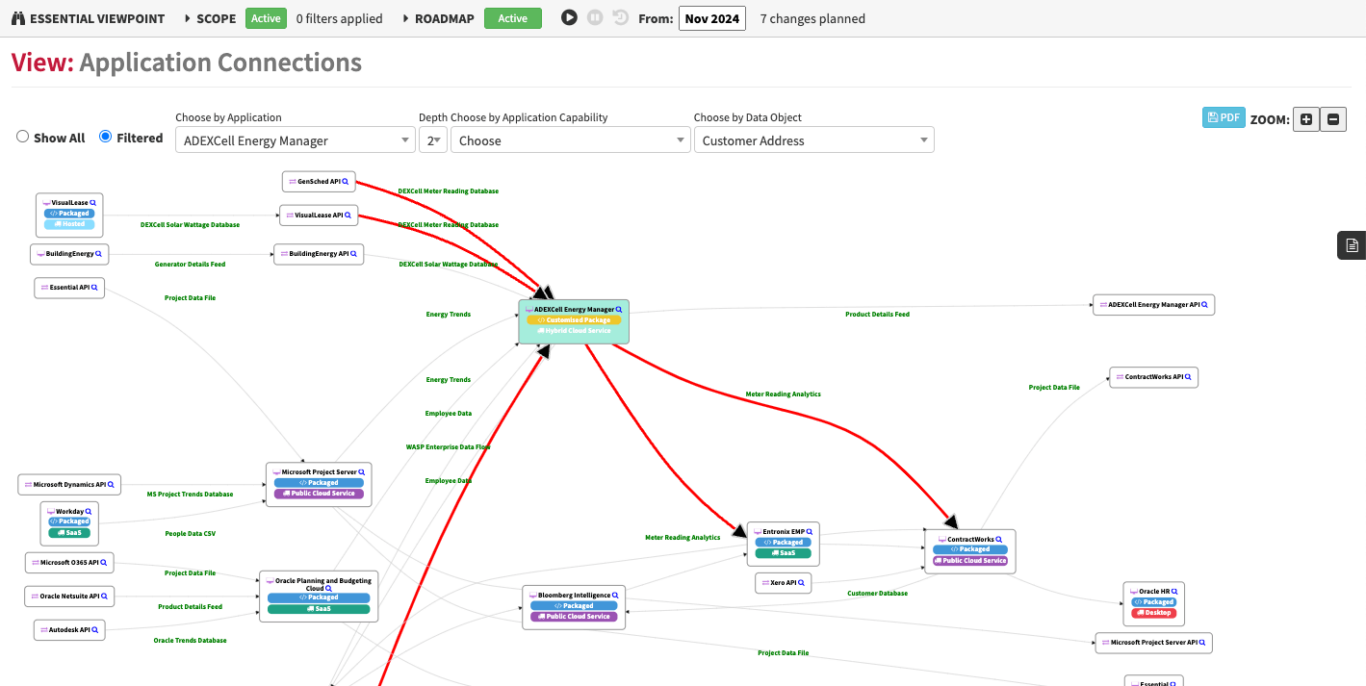Click the Essential Viewpoint binoculars icon
Screen dimensions: 1366x686
click(19, 18)
